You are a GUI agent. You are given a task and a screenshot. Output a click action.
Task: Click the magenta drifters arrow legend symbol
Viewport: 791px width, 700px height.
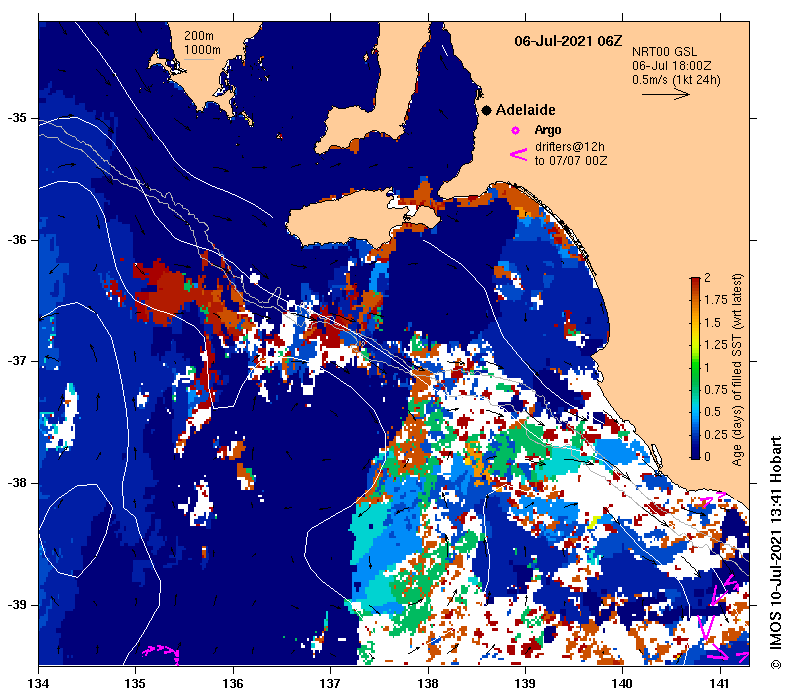click(518, 155)
